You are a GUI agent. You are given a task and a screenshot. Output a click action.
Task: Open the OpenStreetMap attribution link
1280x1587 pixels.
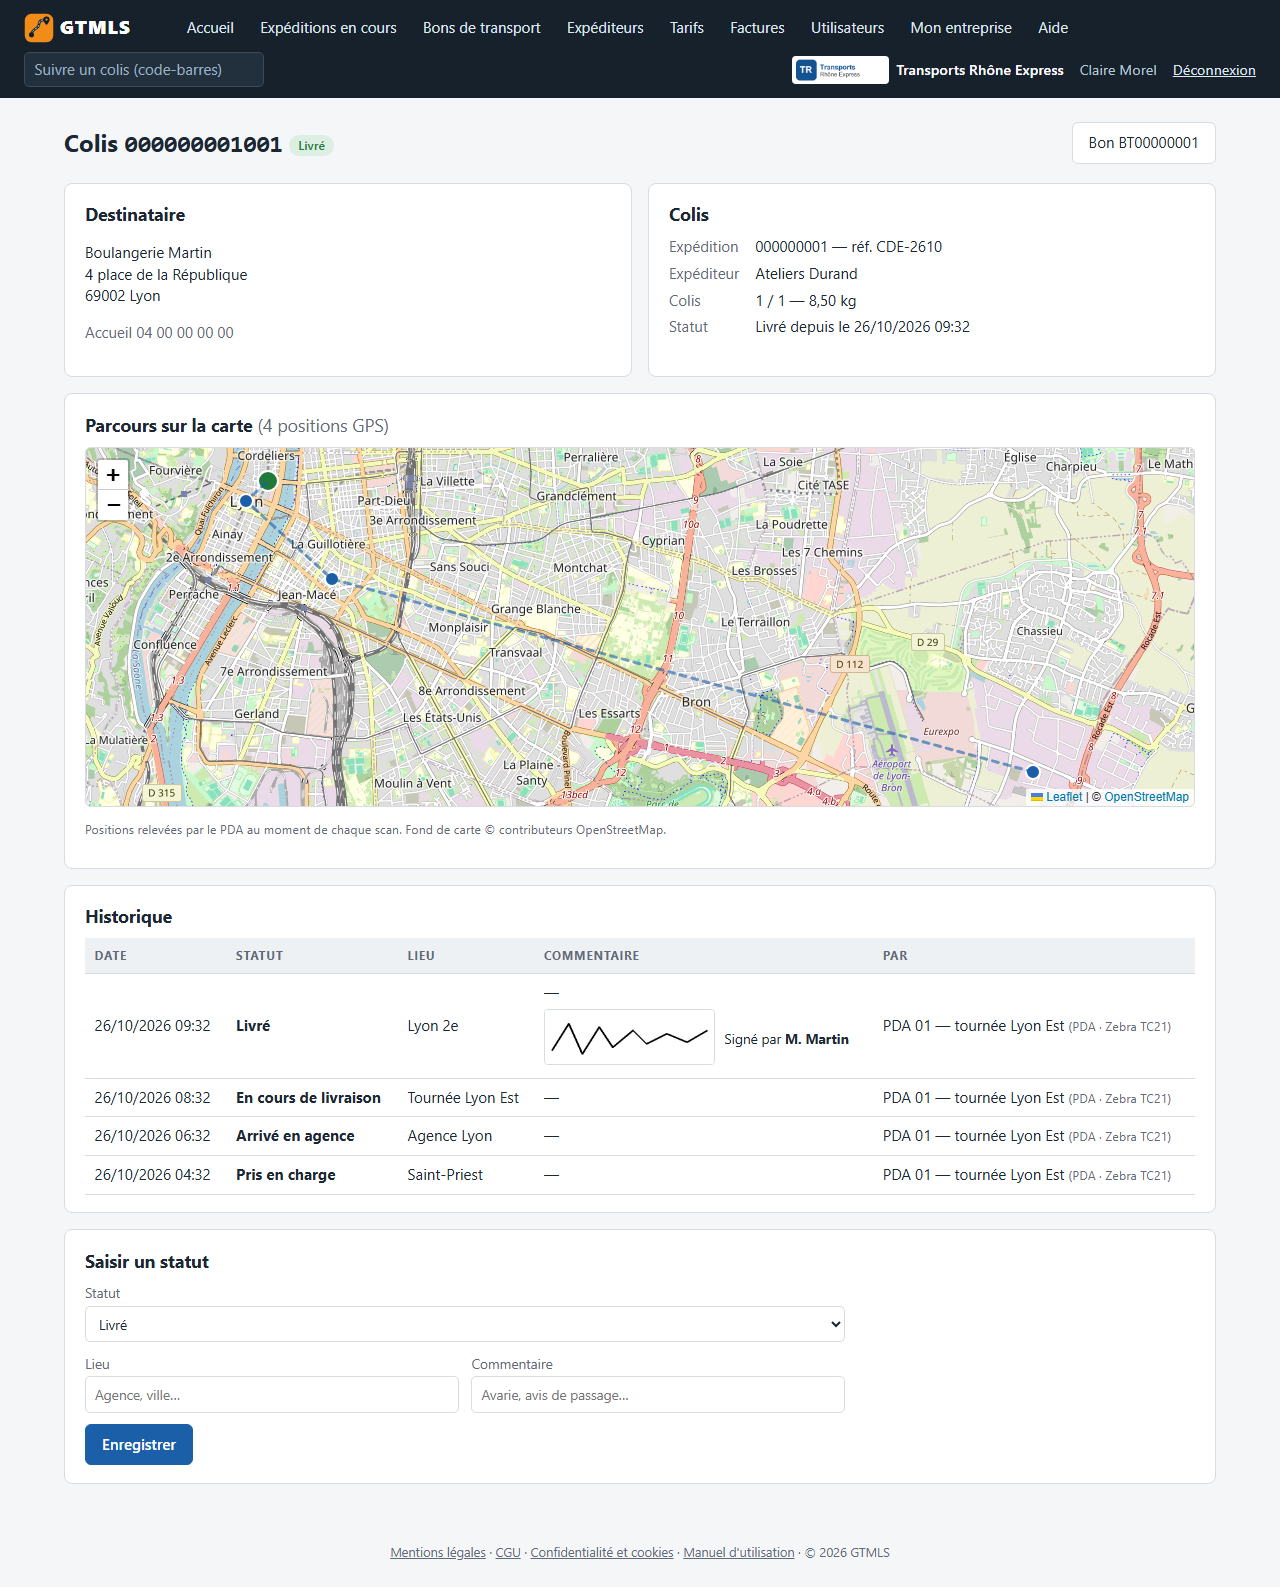click(1147, 797)
